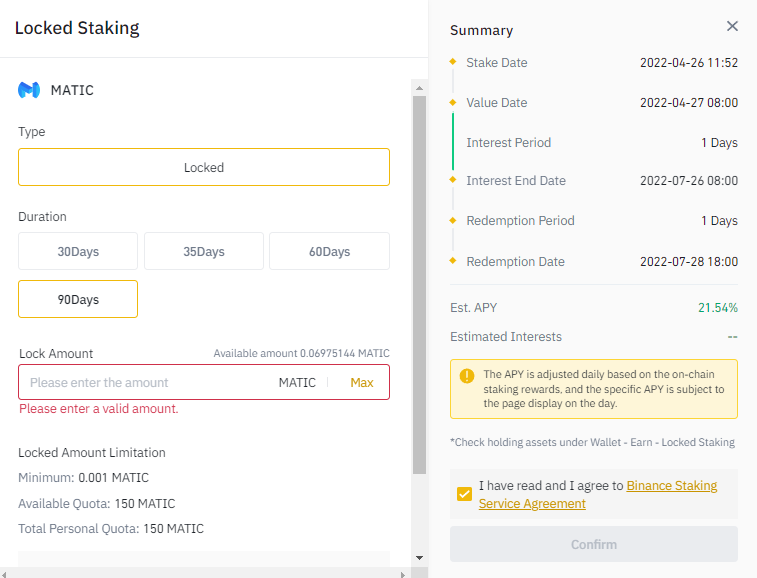
Task: Choose the 90Days duration
Action: pyautogui.click(x=78, y=299)
